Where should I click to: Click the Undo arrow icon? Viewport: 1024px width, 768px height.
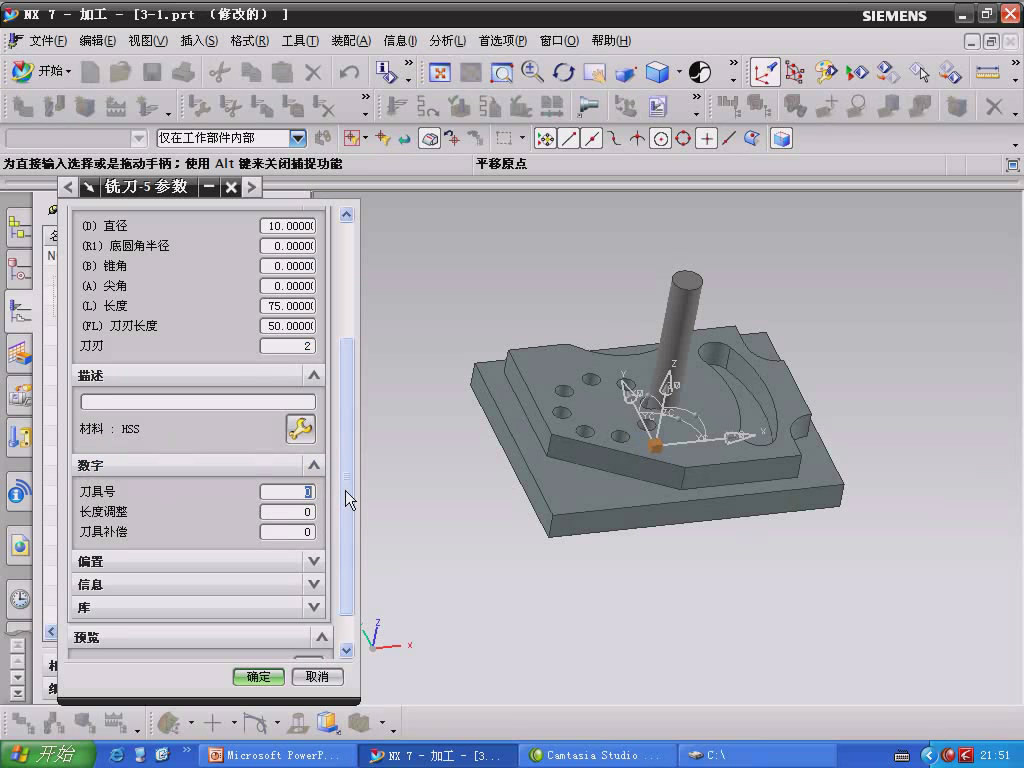click(349, 72)
